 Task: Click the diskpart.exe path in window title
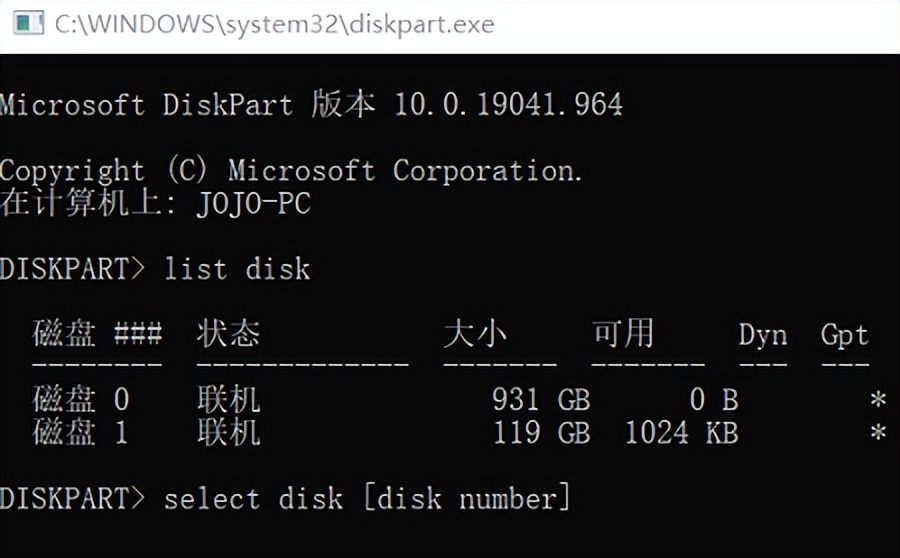coord(274,24)
